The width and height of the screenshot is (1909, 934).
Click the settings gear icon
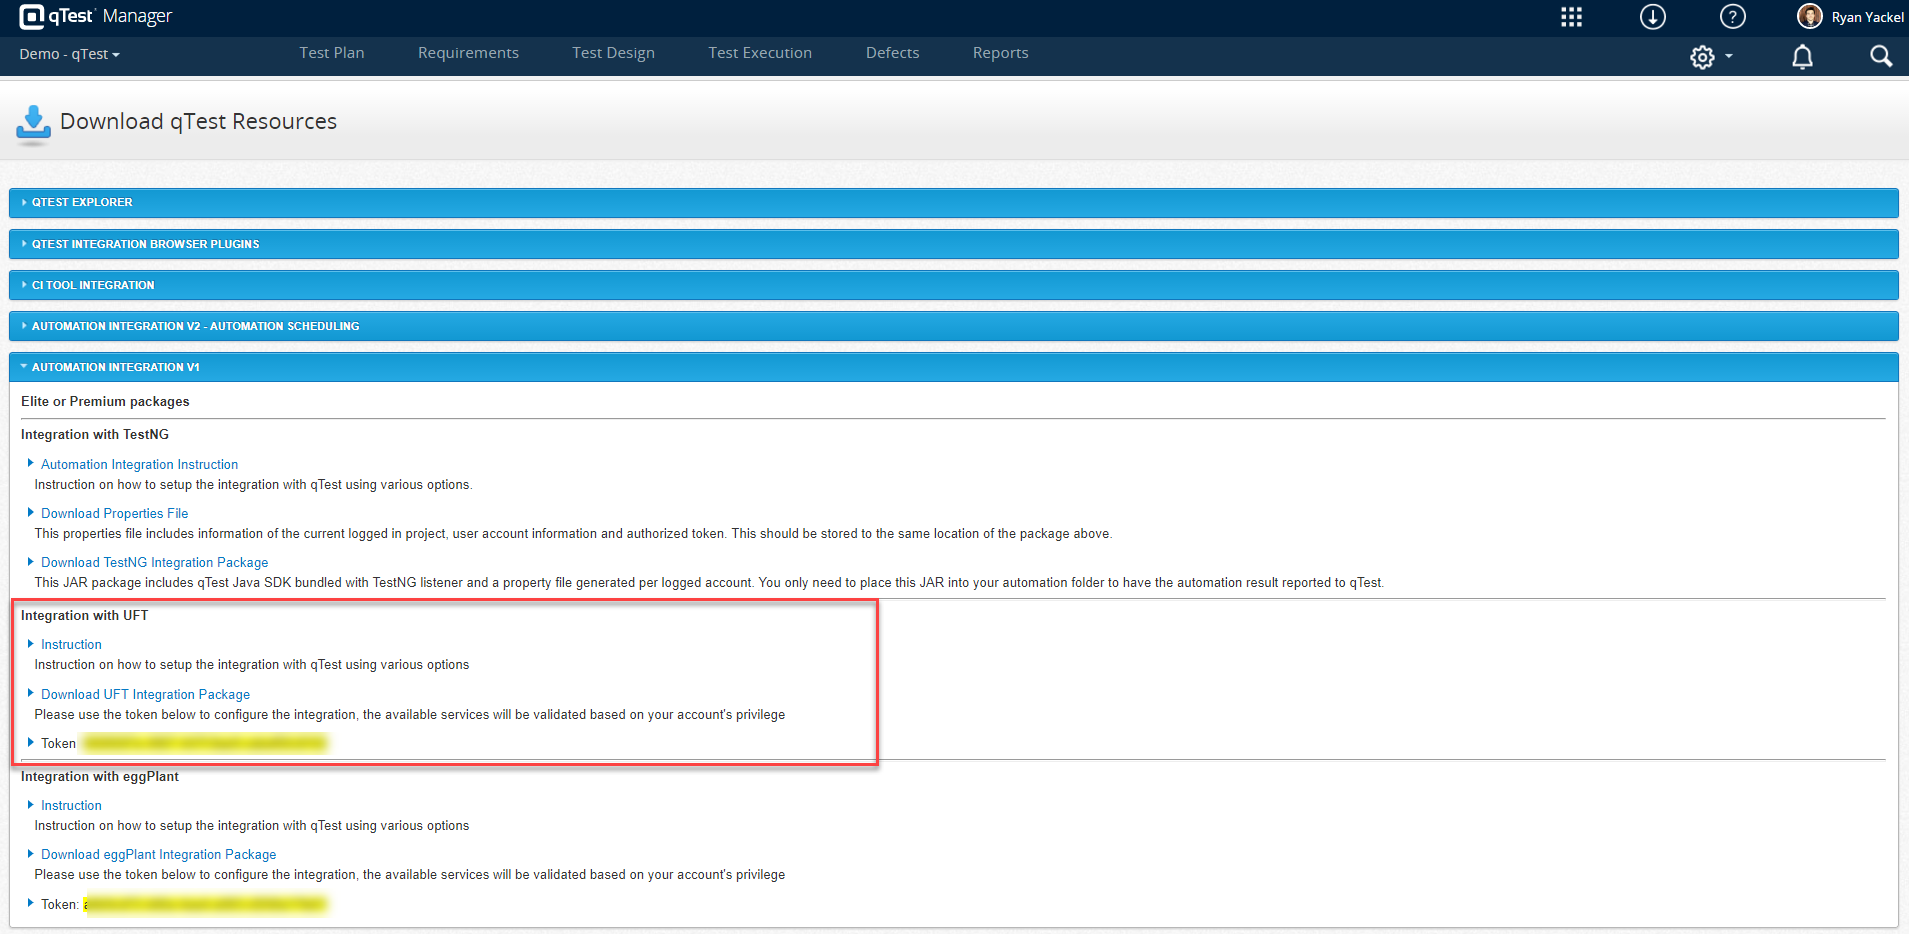point(1702,57)
